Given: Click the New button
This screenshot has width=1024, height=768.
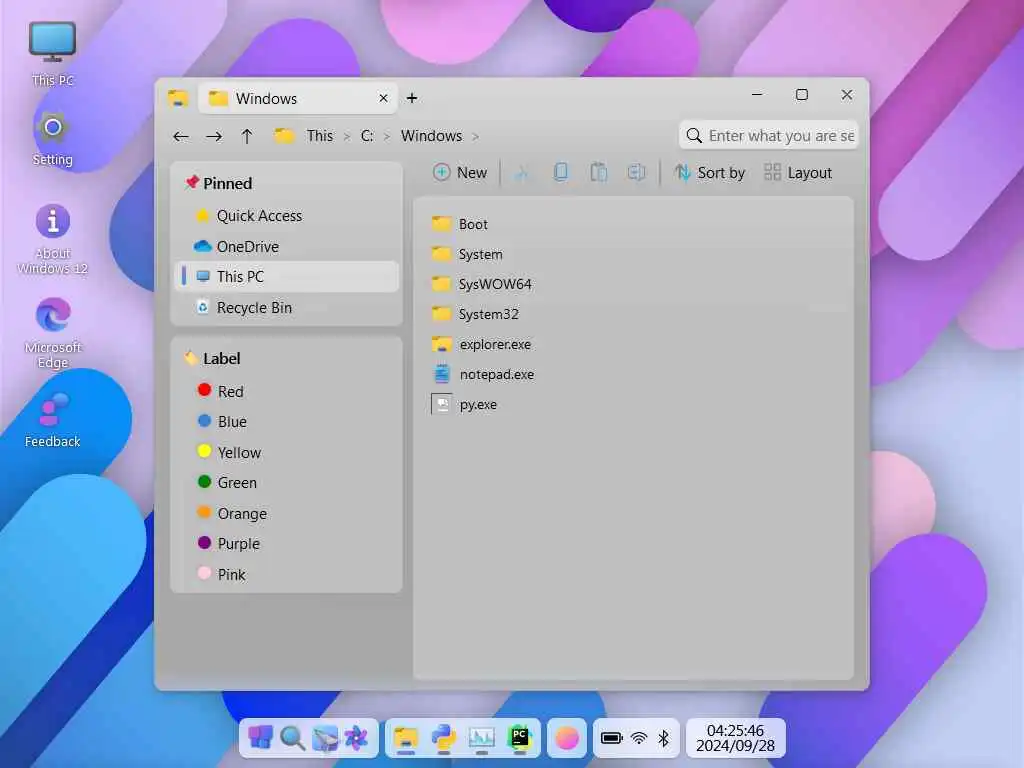Looking at the screenshot, I should coord(460,173).
